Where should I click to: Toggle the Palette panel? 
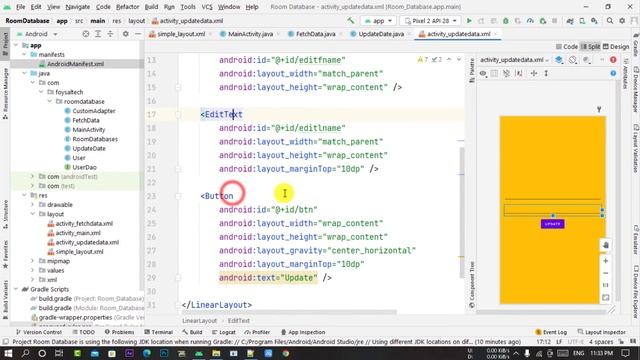[x=471, y=70]
